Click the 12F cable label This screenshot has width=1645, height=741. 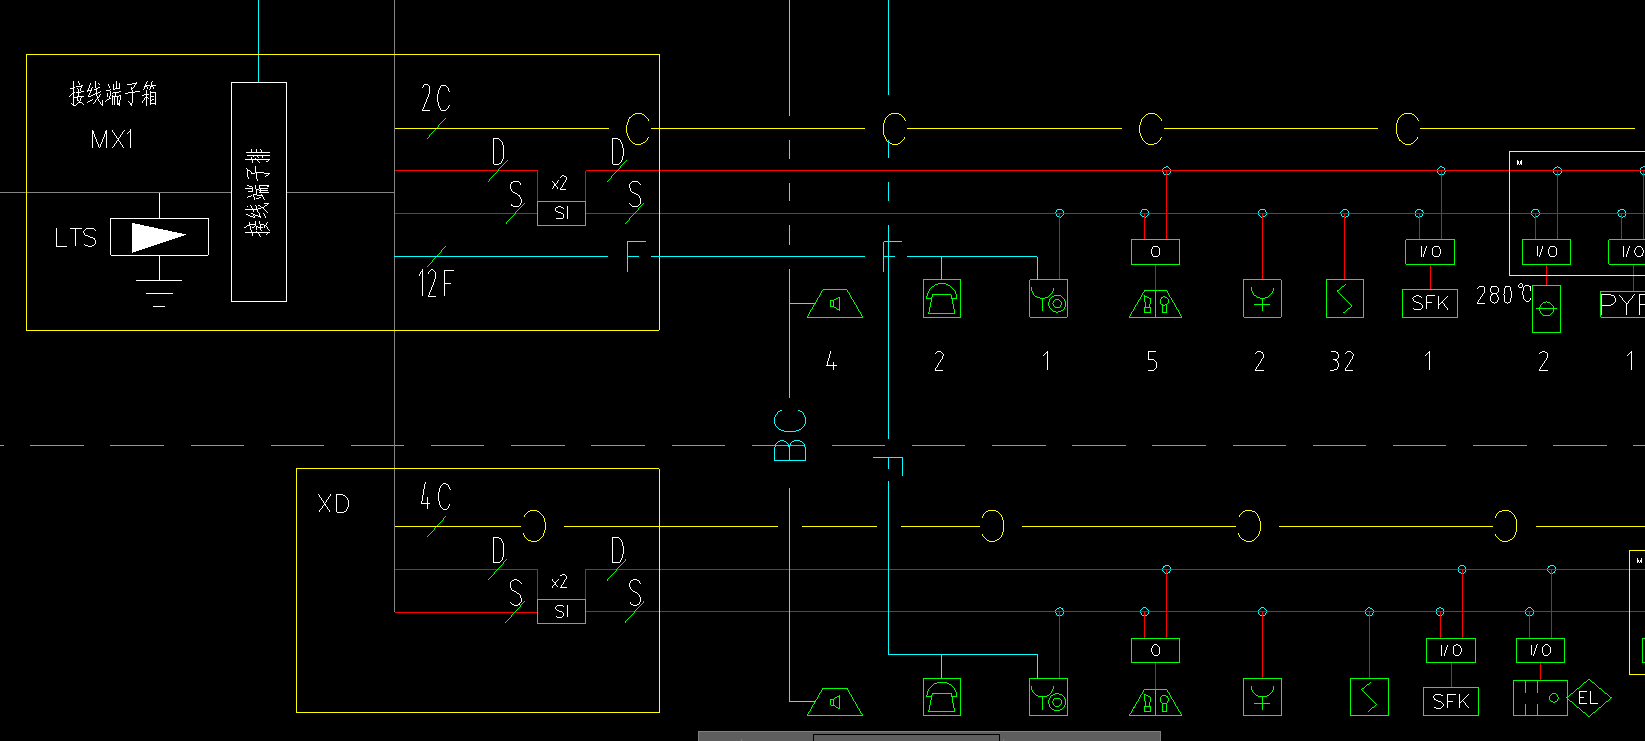[435, 283]
